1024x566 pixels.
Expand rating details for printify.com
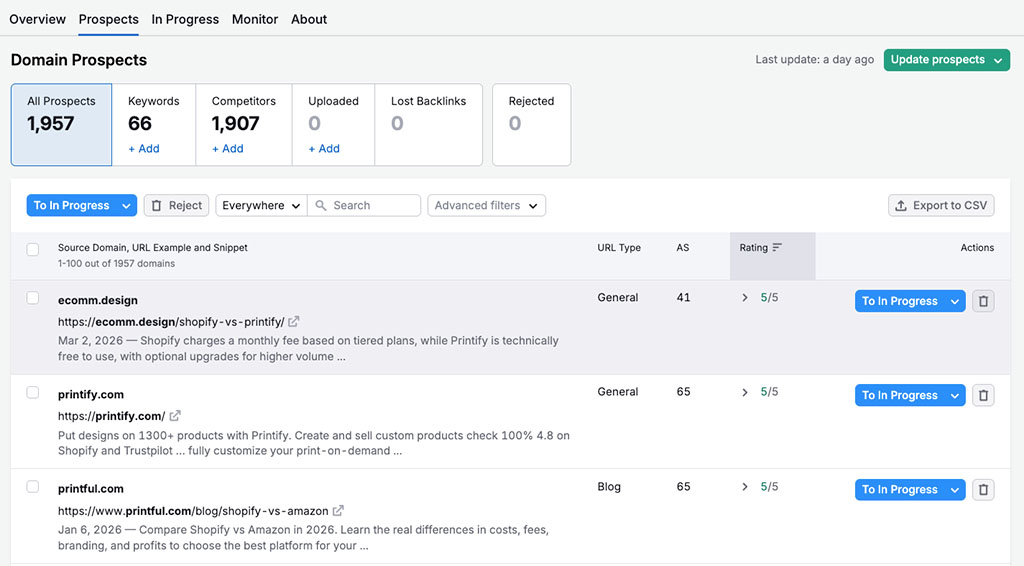(x=744, y=392)
